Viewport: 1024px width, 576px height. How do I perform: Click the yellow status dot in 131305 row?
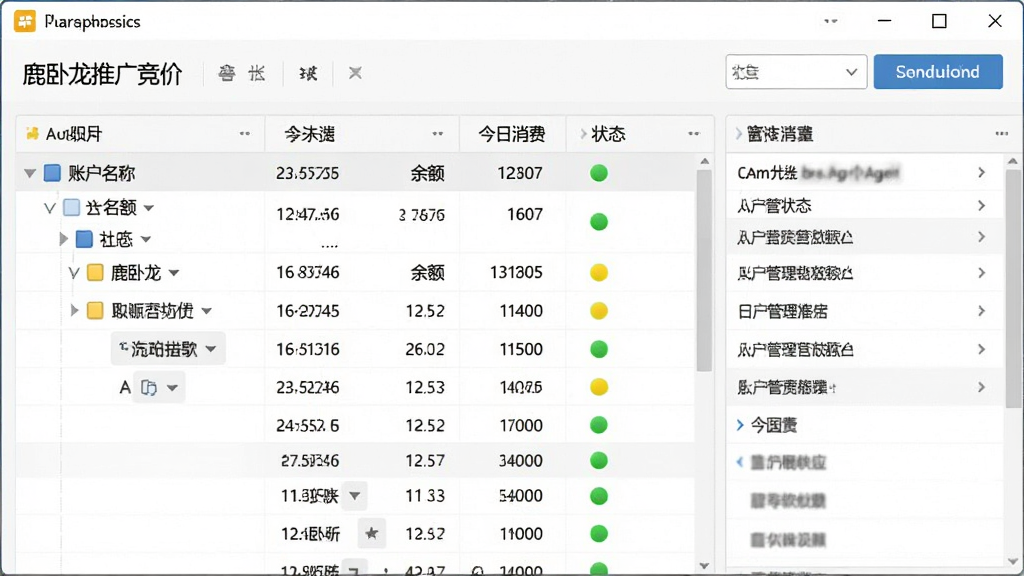(599, 272)
